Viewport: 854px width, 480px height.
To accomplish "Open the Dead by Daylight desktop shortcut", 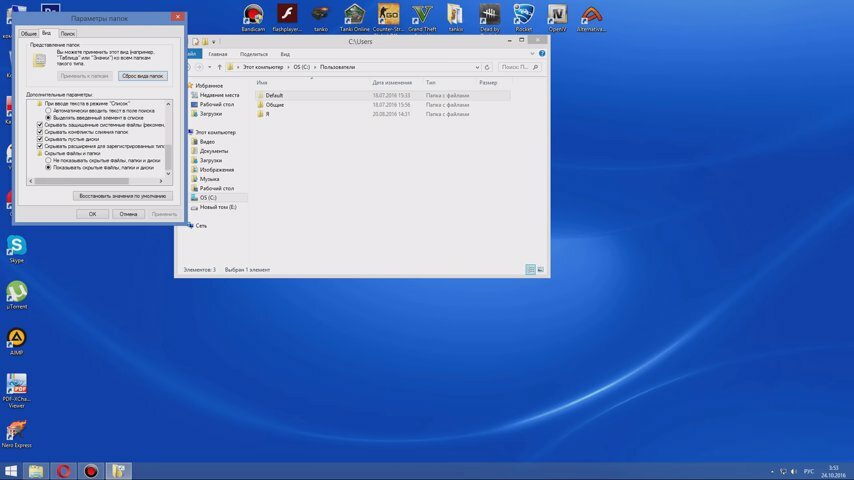I will pyautogui.click(x=490, y=17).
